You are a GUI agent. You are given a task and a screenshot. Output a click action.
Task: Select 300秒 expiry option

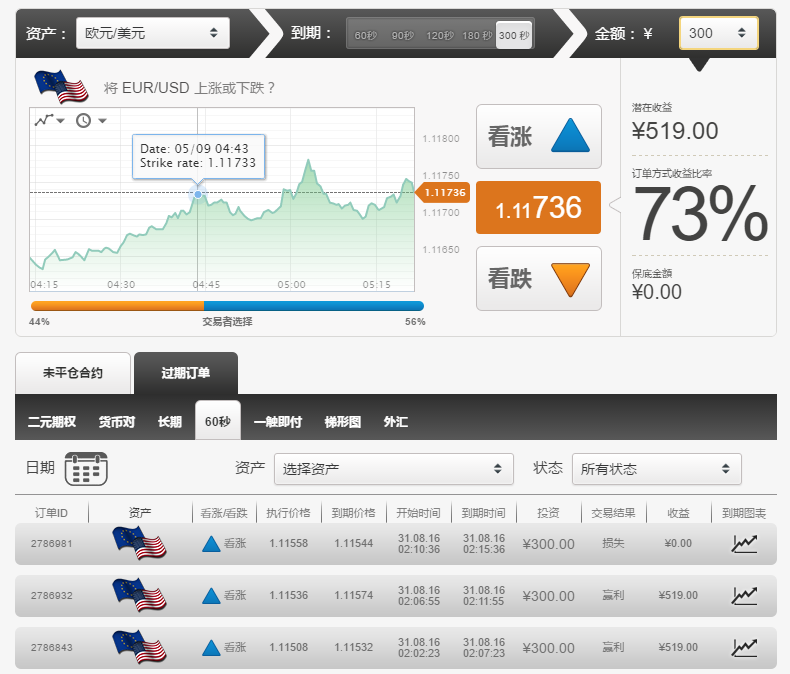(514, 35)
